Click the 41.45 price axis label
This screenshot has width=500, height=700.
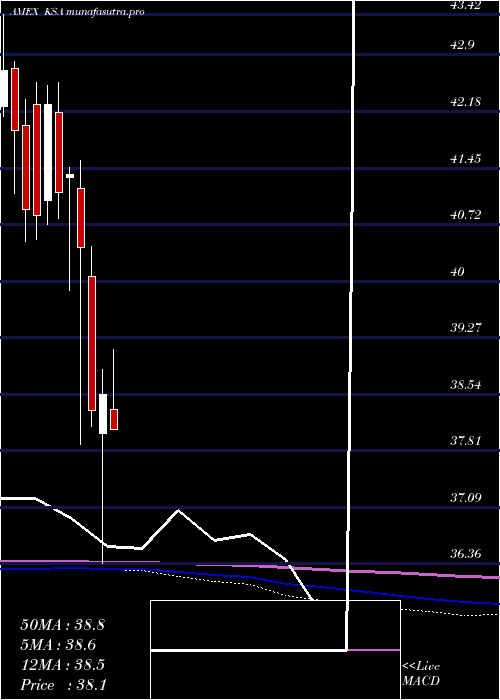click(x=468, y=158)
